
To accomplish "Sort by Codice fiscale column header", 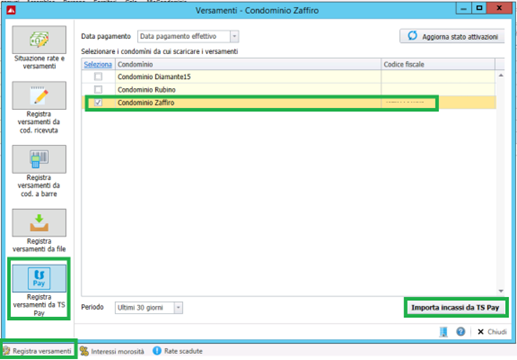I will [x=438, y=64].
